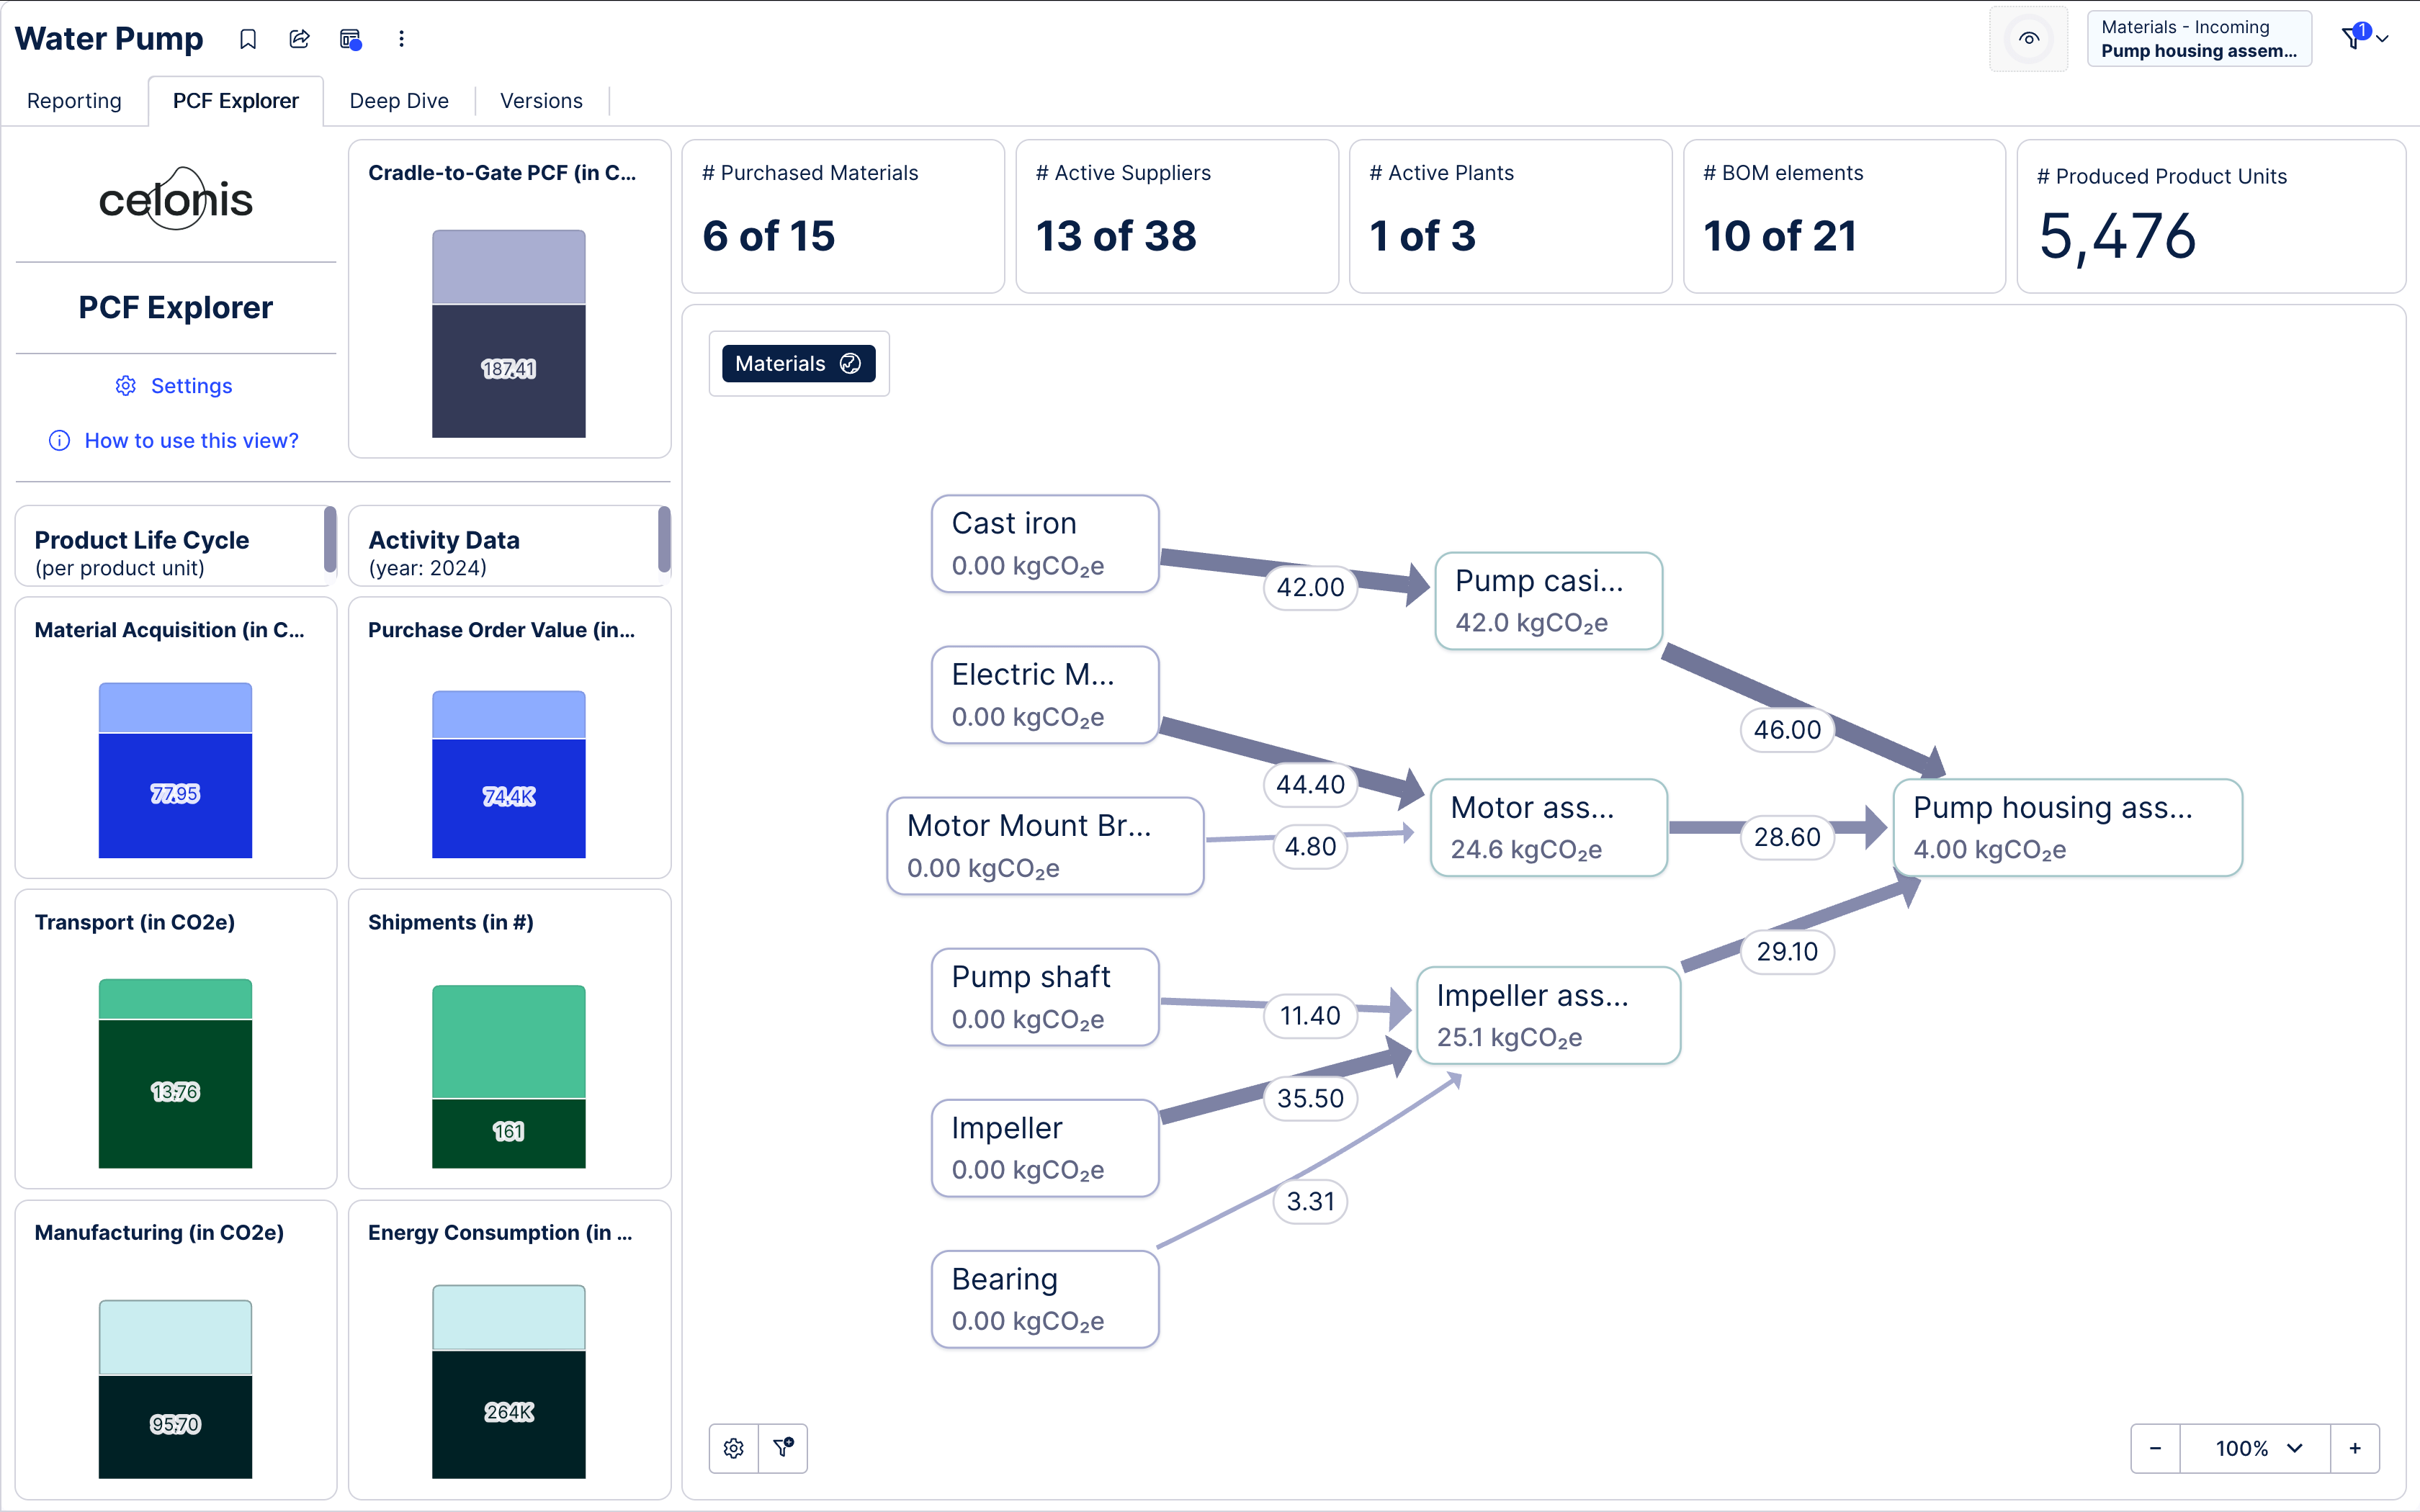
Task: Toggle the eye visibility button
Action: (x=2028, y=39)
